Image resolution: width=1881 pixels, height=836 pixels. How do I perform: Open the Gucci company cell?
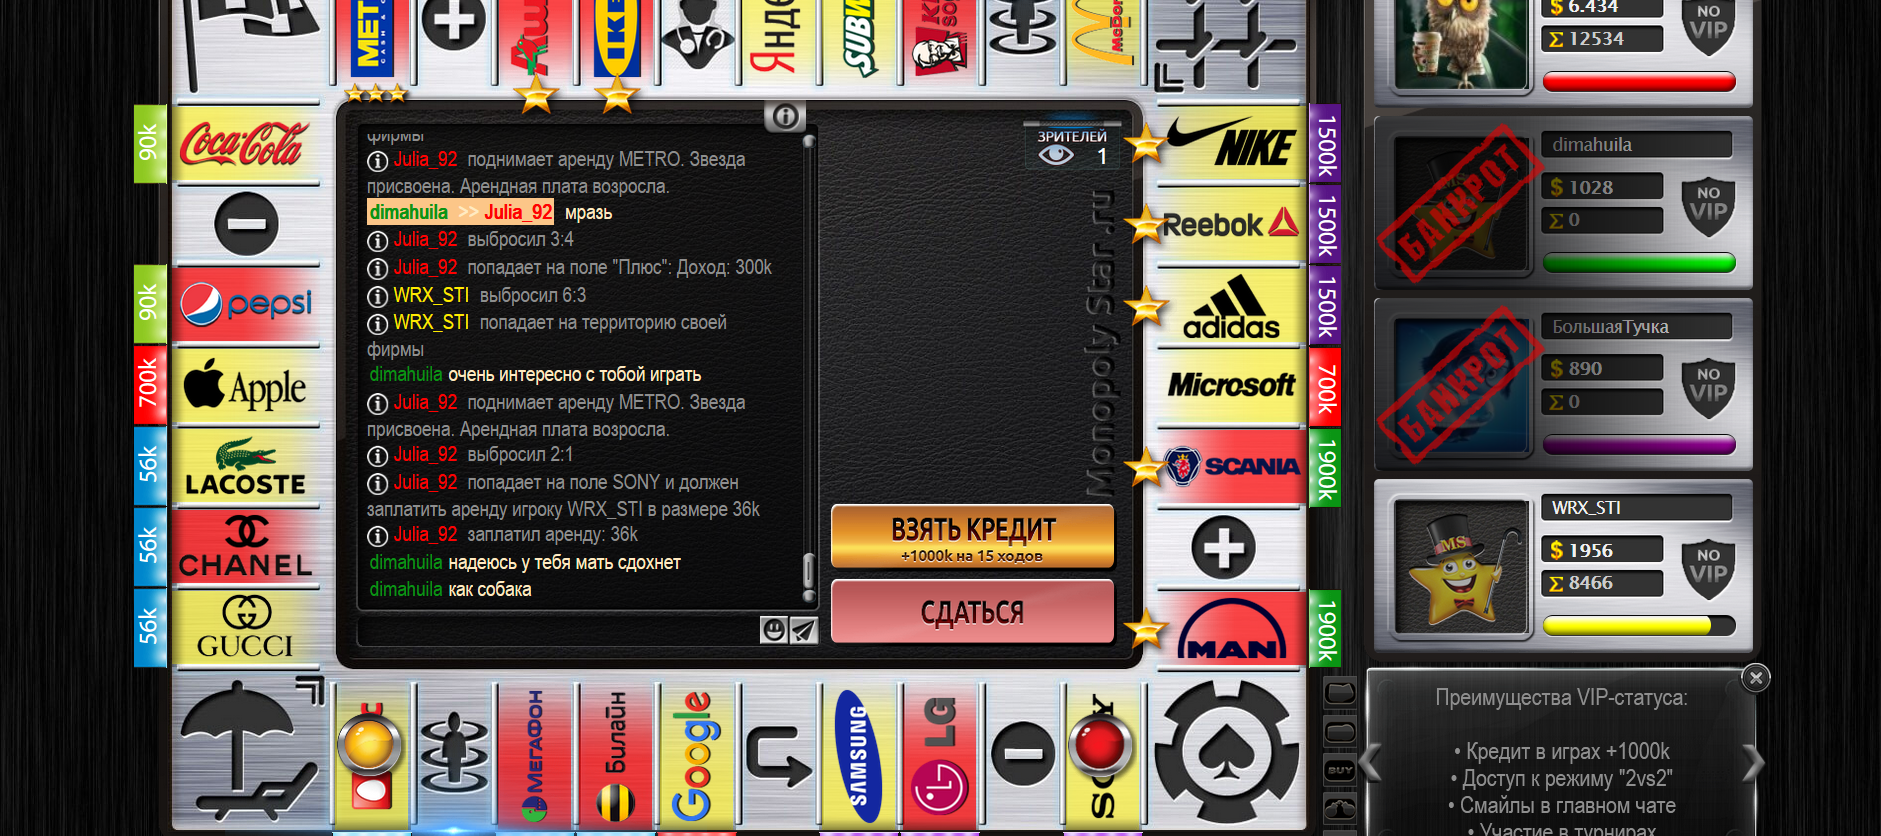click(x=246, y=628)
